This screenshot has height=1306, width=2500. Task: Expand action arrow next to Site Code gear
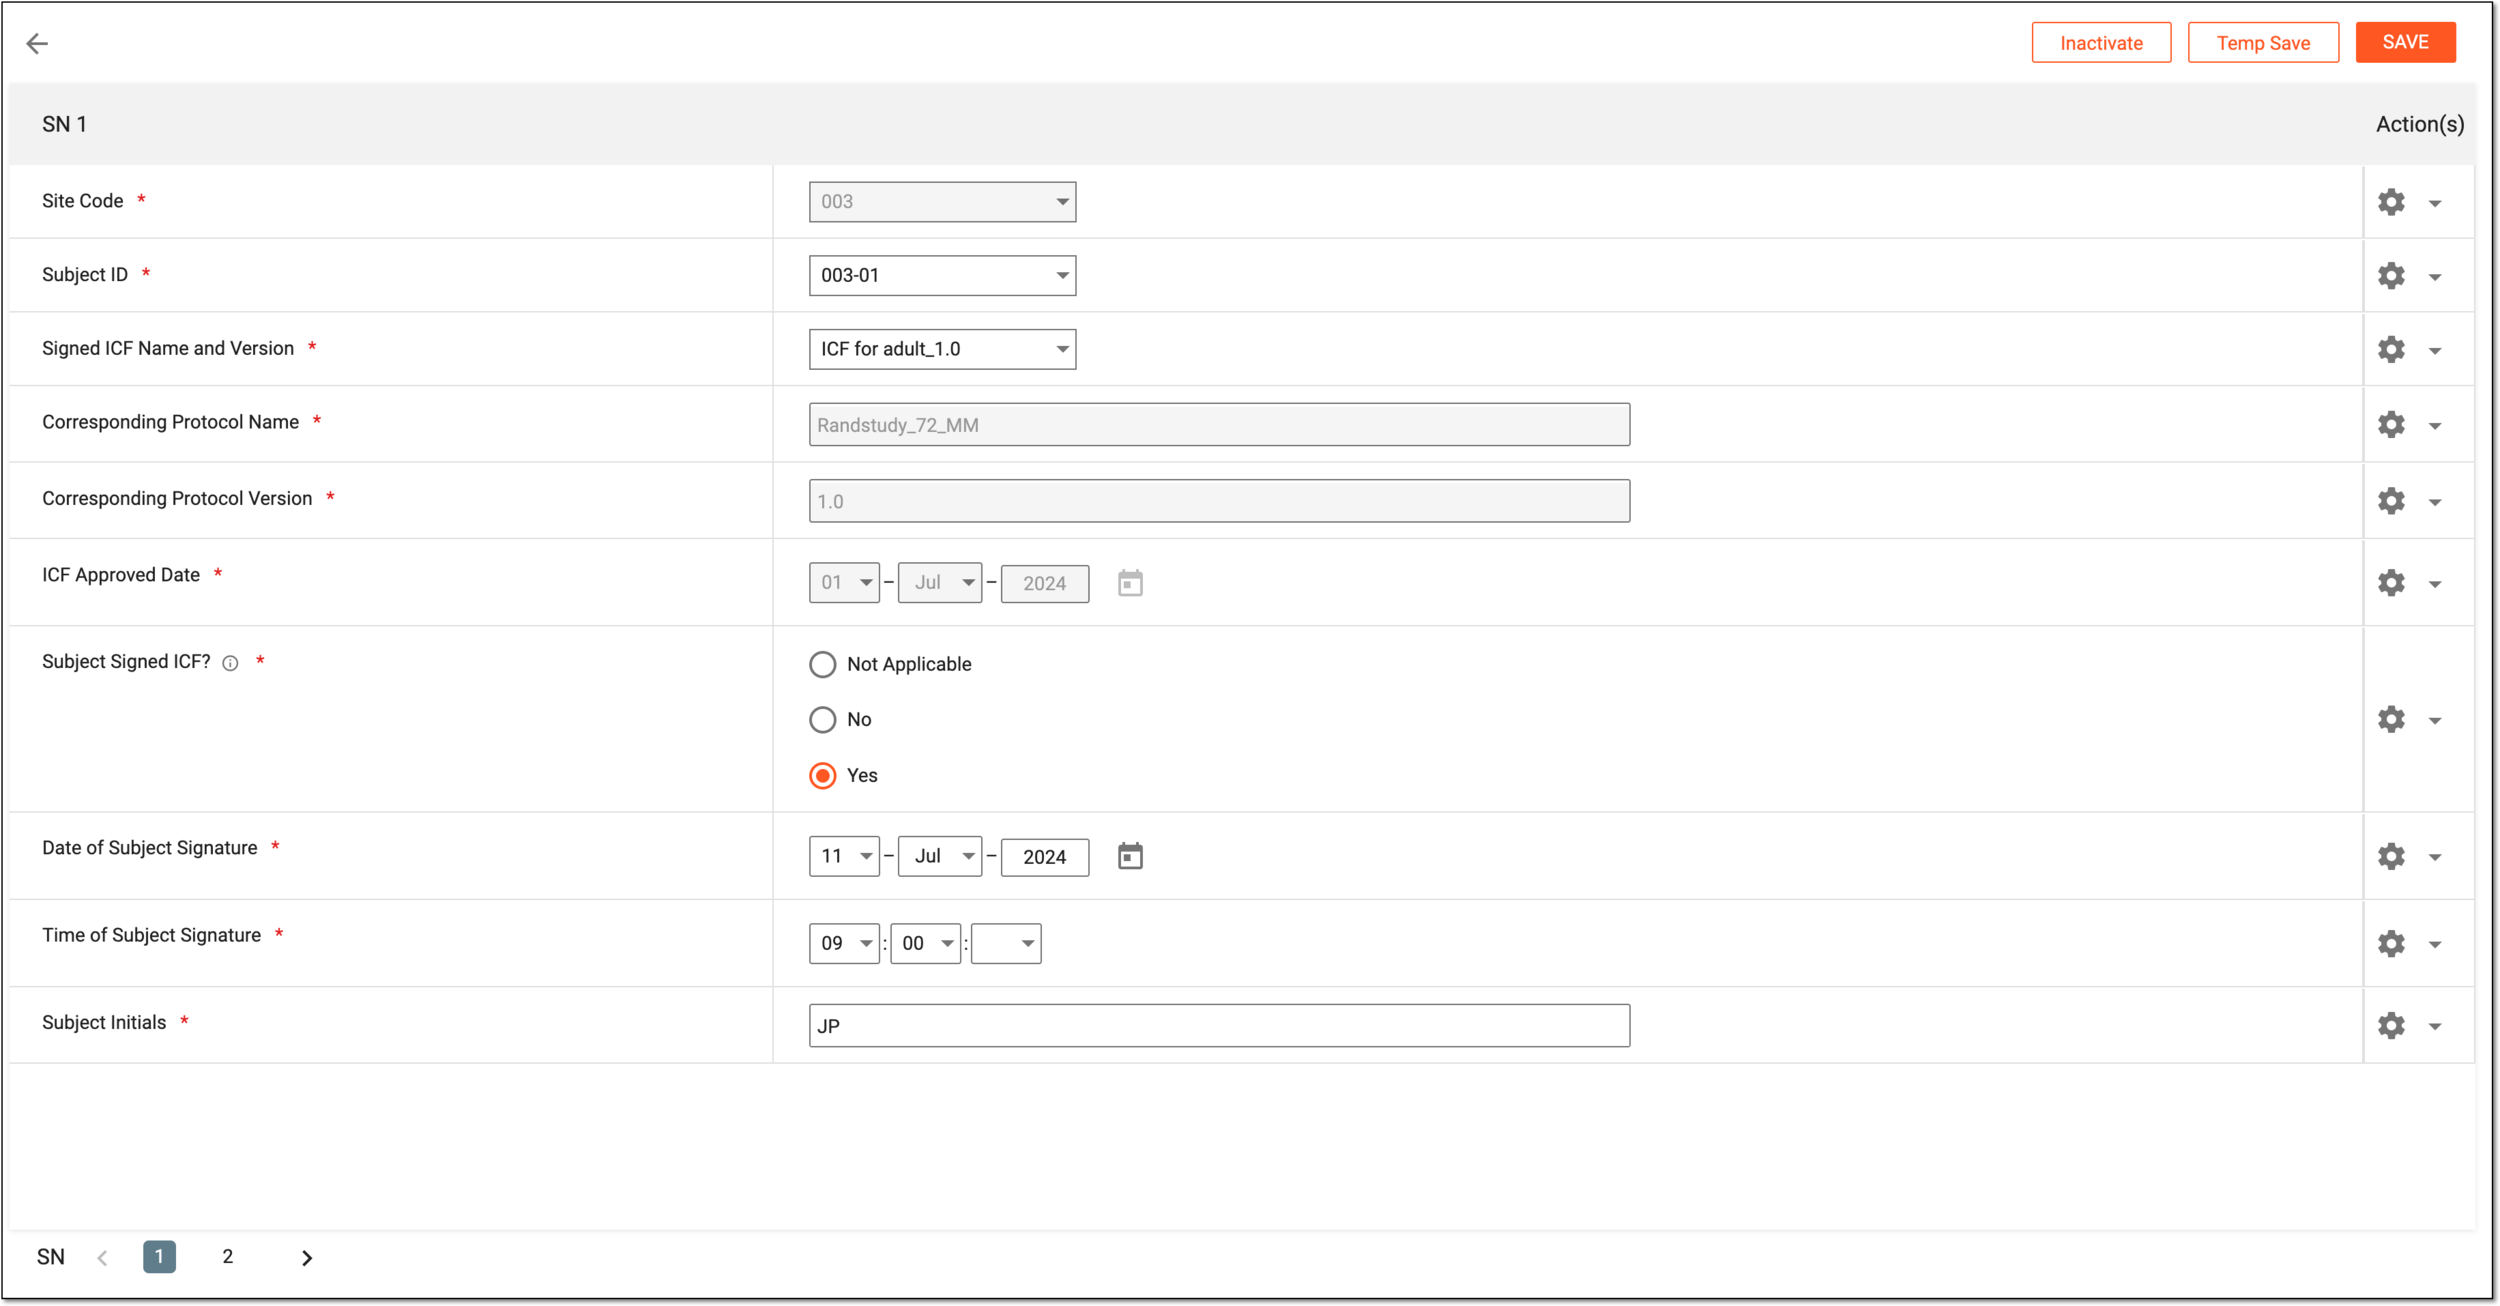[x=2435, y=204]
